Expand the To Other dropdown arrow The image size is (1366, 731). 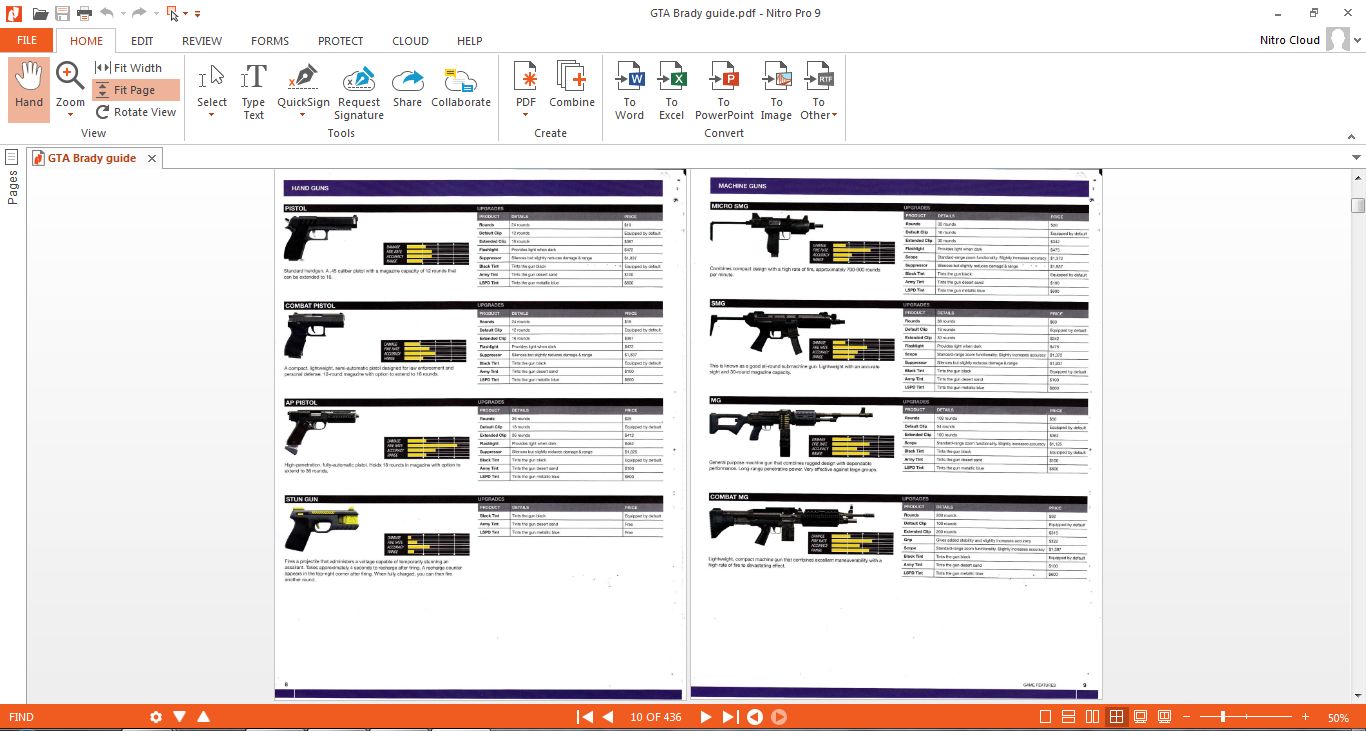pyautogui.click(x=834, y=115)
